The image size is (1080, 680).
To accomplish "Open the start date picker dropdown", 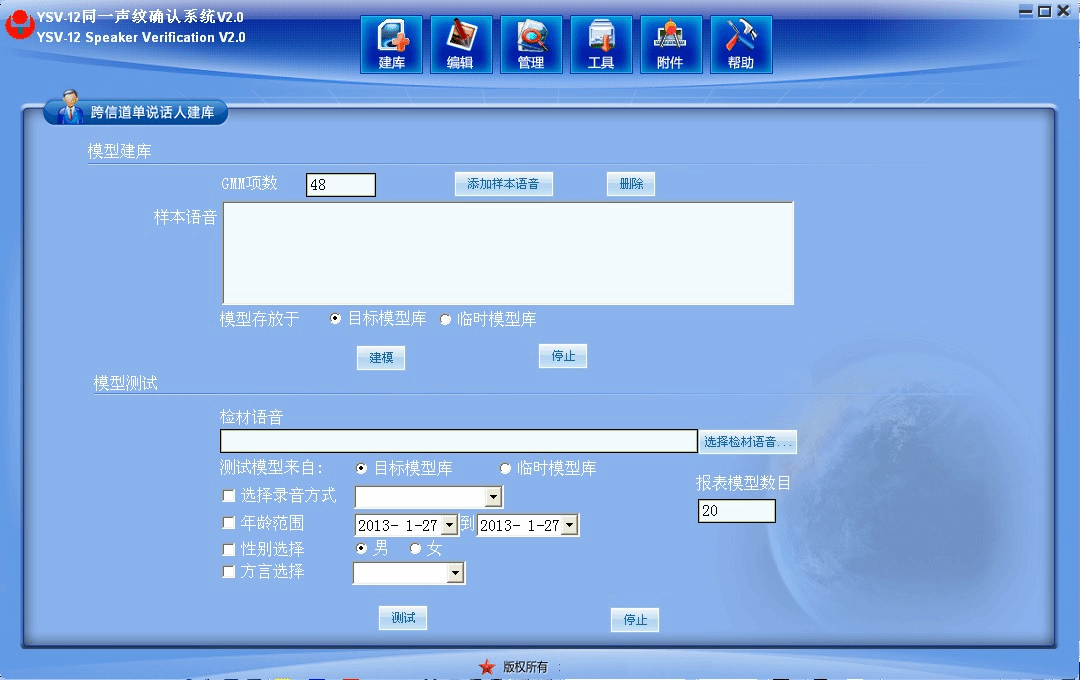I will click(x=449, y=525).
